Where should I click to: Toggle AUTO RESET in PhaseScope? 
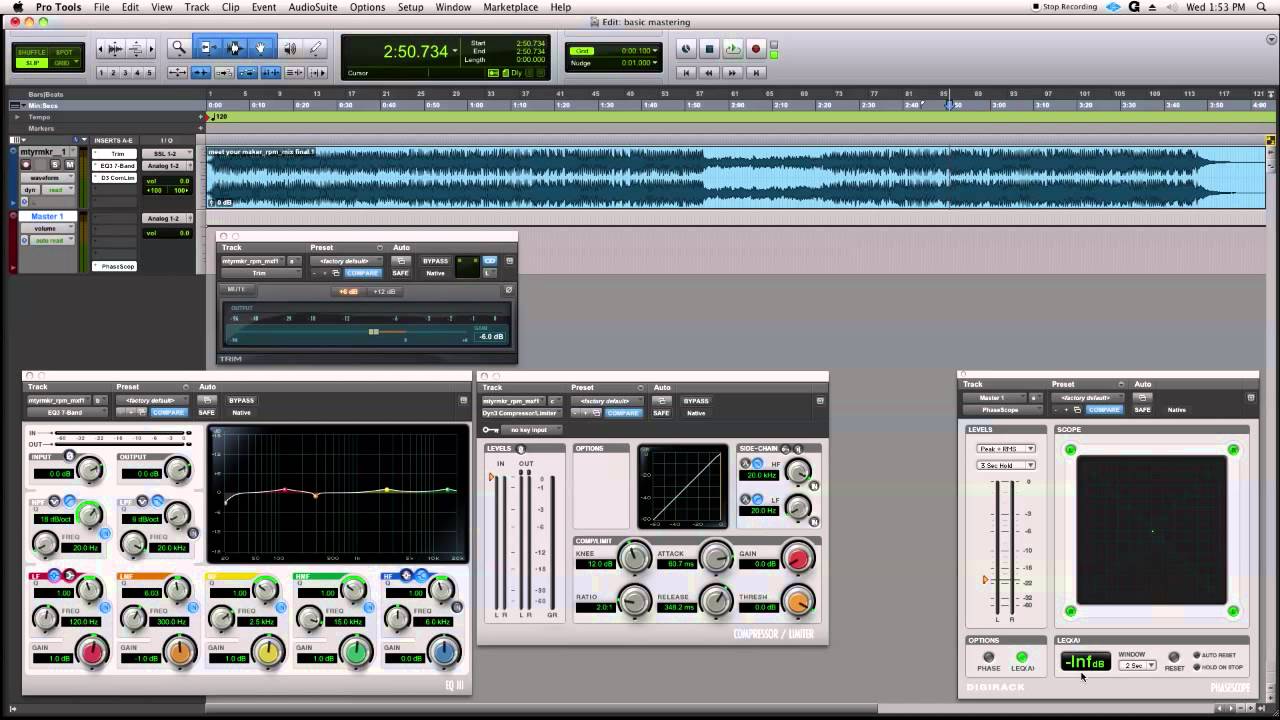pos(1196,655)
